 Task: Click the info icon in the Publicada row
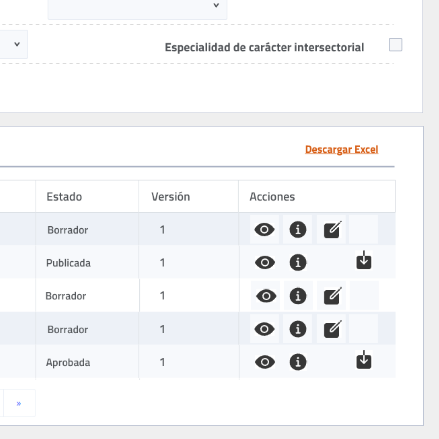coord(298,263)
